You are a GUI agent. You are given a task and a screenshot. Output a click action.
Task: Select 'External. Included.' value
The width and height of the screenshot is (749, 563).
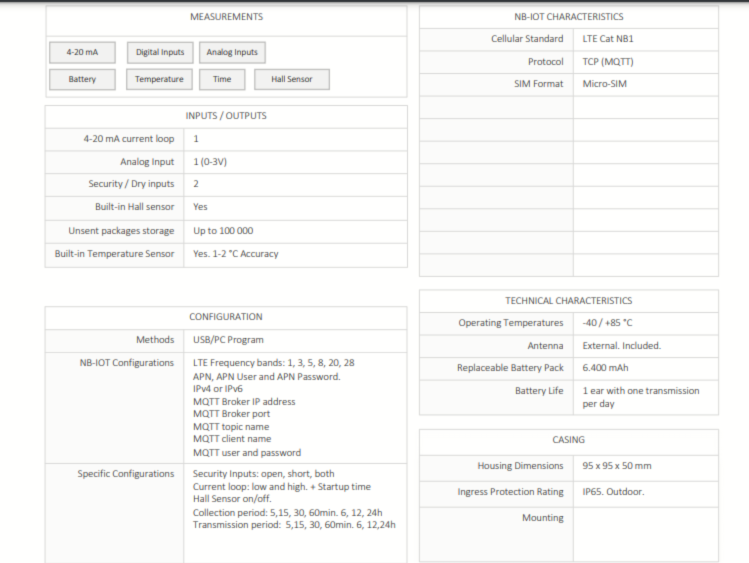622,346
